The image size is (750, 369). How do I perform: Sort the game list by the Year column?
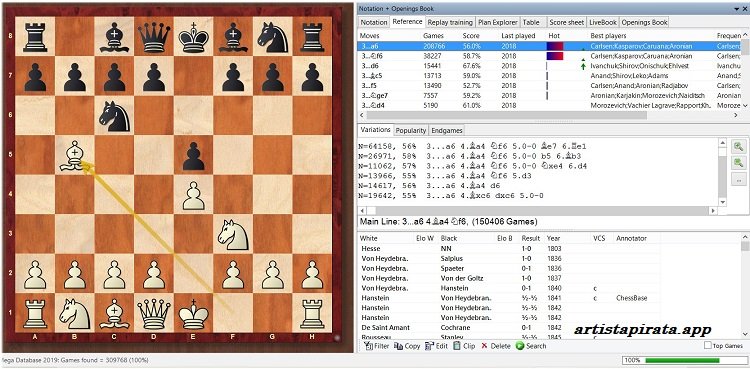tap(554, 238)
